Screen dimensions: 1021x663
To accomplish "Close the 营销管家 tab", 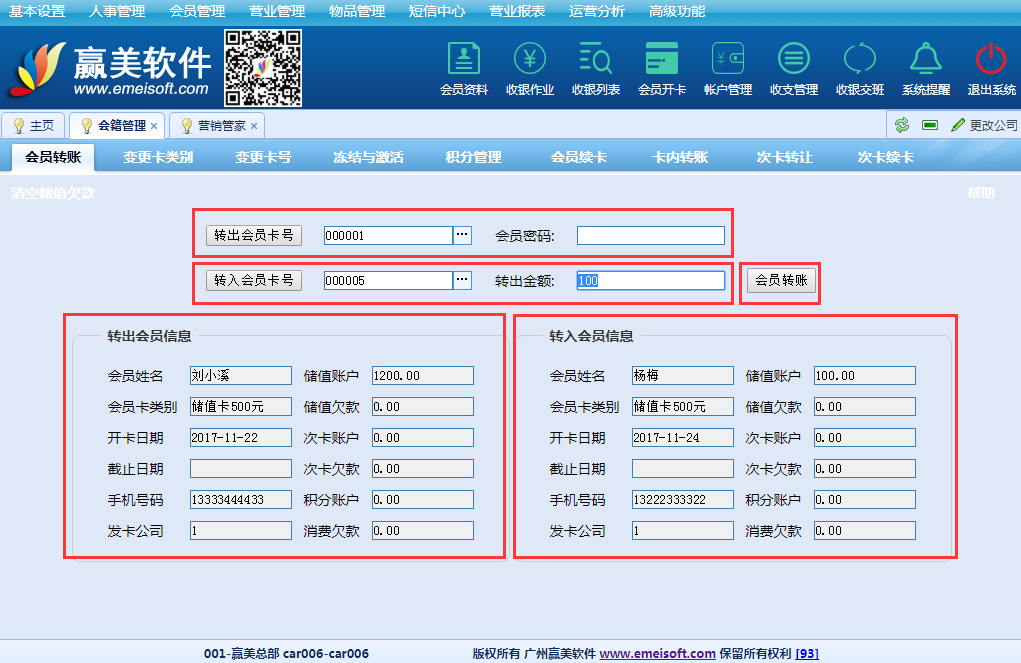I will 254,126.
